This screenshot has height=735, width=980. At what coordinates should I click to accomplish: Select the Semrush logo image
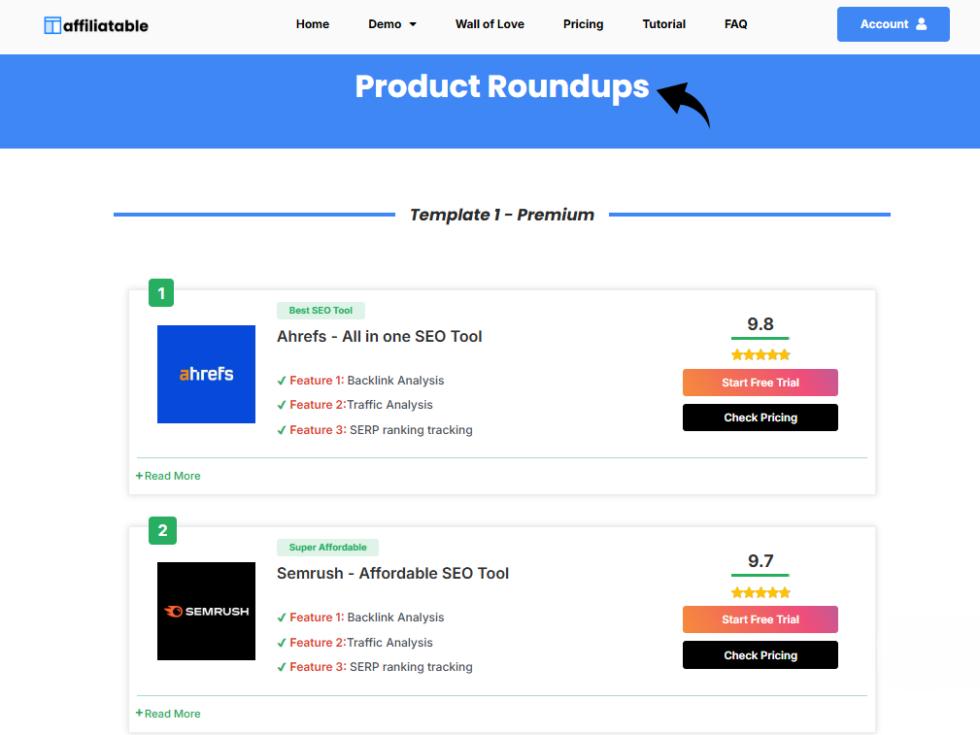[x=206, y=611]
